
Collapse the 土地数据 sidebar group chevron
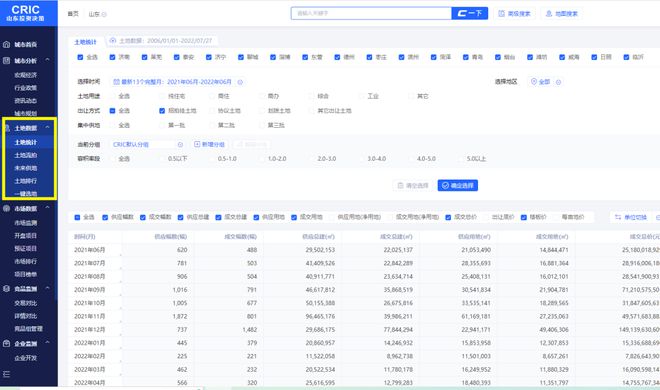(48, 127)
